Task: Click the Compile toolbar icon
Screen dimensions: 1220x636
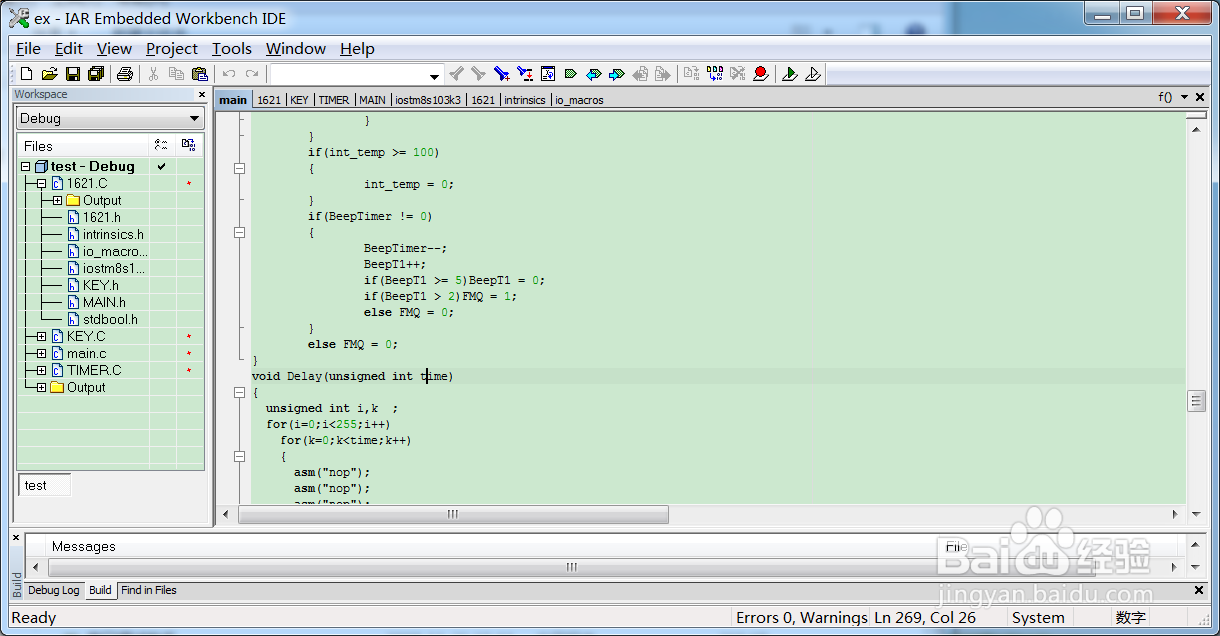Action: click(692, 74)
